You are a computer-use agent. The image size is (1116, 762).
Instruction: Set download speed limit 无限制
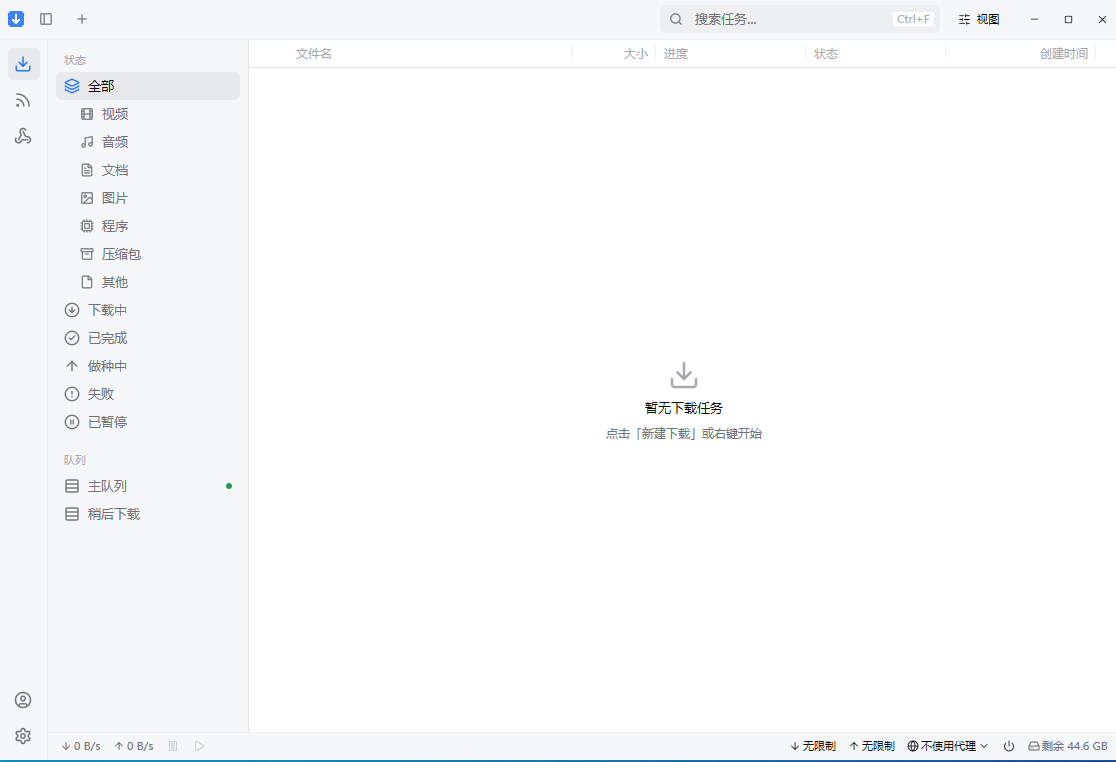814,746
